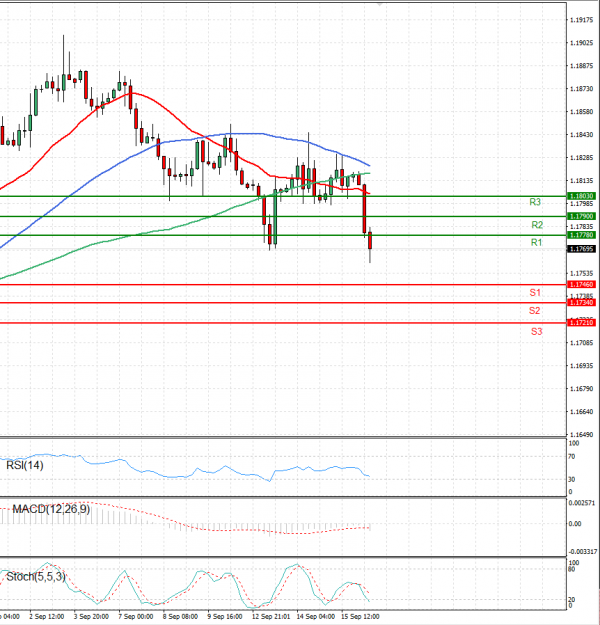Click the 8 Sep 08:00 time label

click(x=180, y=617)
